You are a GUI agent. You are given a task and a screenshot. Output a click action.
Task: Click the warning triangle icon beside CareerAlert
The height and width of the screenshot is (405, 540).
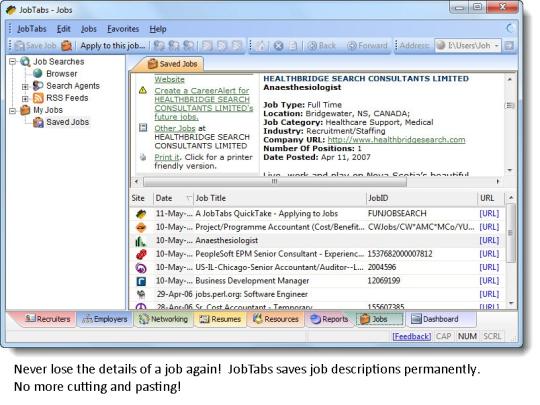click(143, 91)
